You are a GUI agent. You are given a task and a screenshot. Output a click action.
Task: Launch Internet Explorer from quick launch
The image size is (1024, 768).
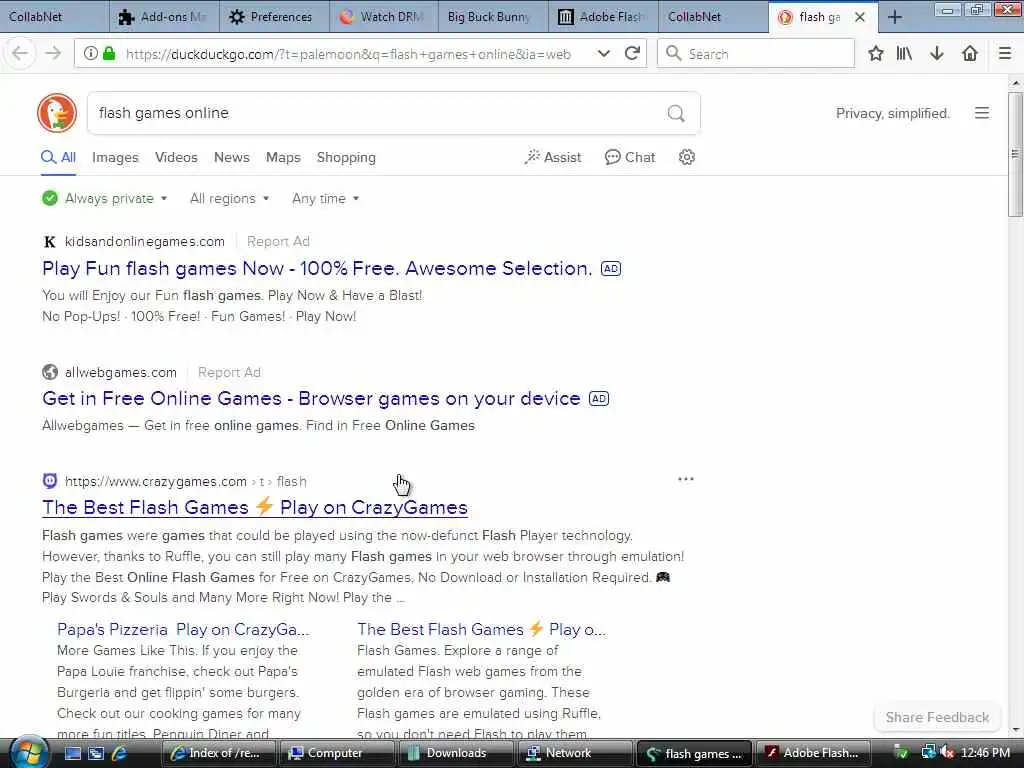click(119, 753)
